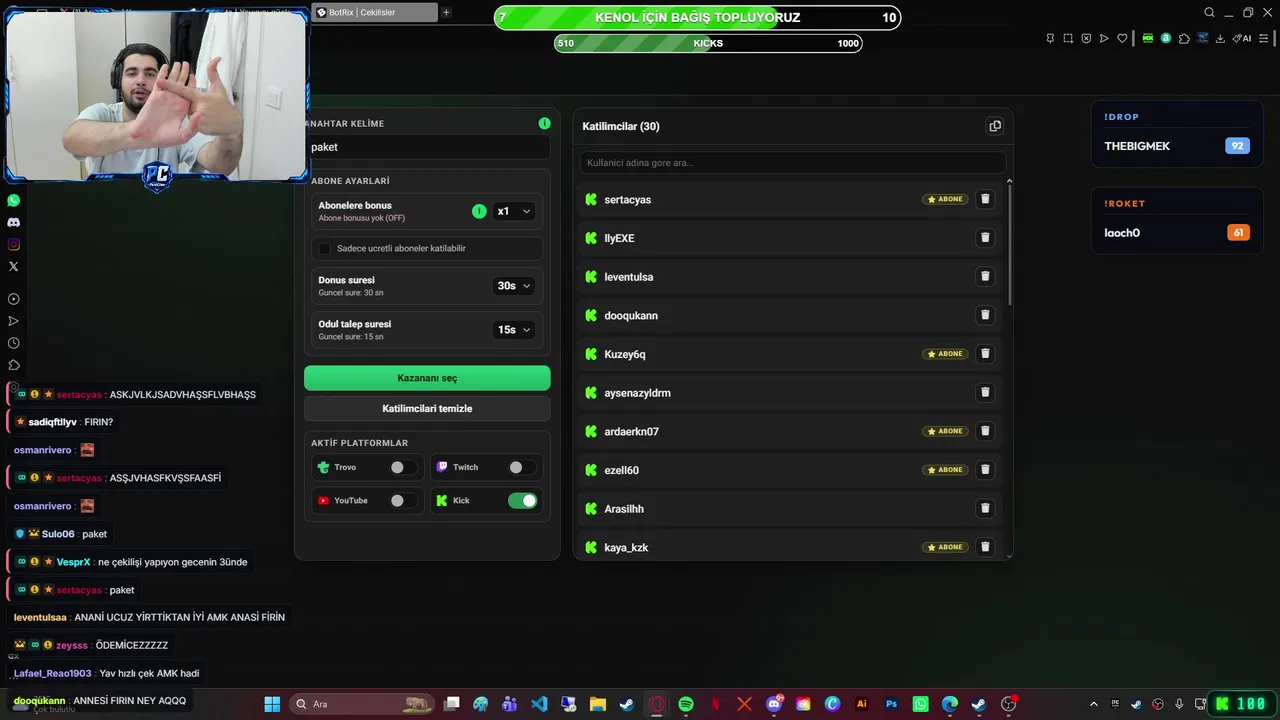The height and width of the screenshot is (720, 1280).
Task: Click the KICKS 510/1000 progress bar
Action: coord(708,43)
